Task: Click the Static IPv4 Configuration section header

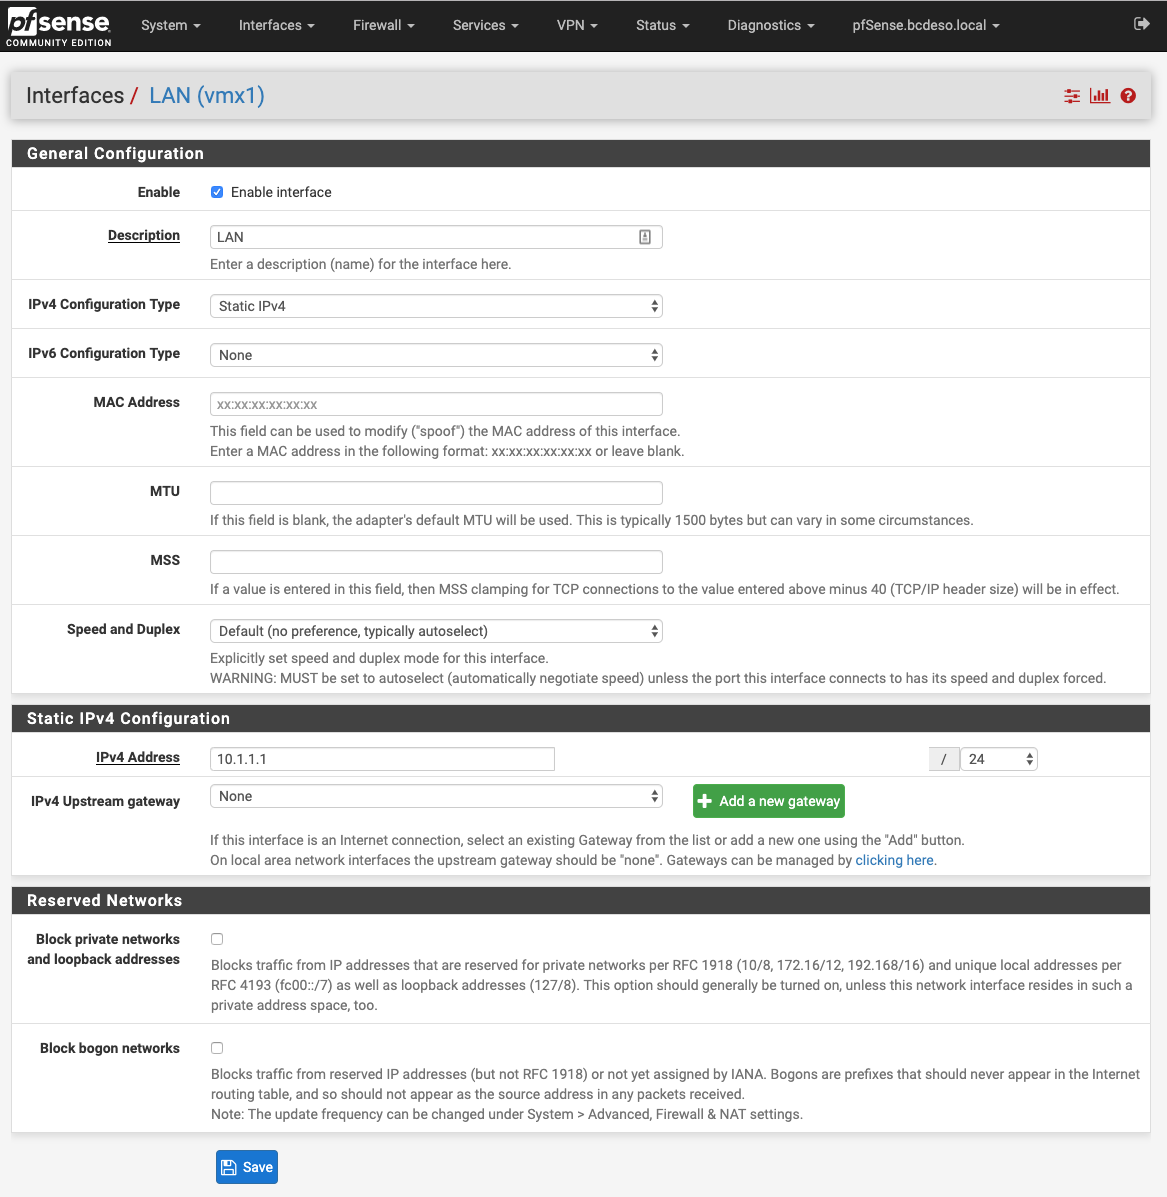Action: coord(581,718)
